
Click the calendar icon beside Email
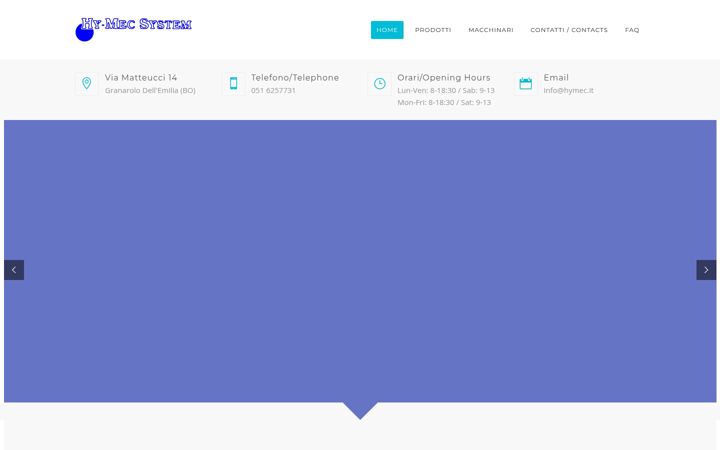[x=526, y=84]
